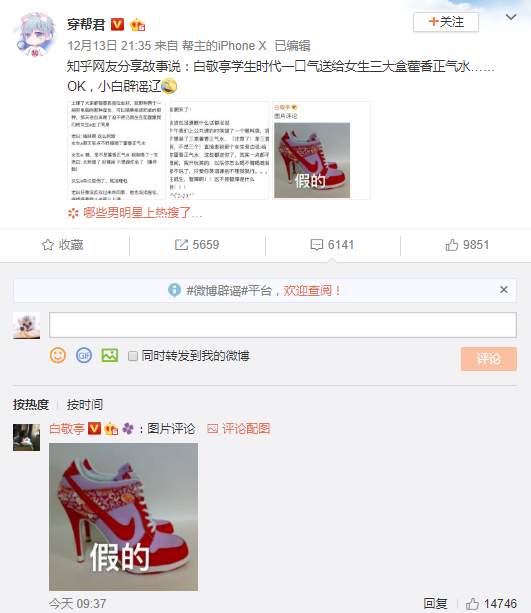Expand the post options chevron at top right
Screen dimensions: 531x613
tap(511, 17)
